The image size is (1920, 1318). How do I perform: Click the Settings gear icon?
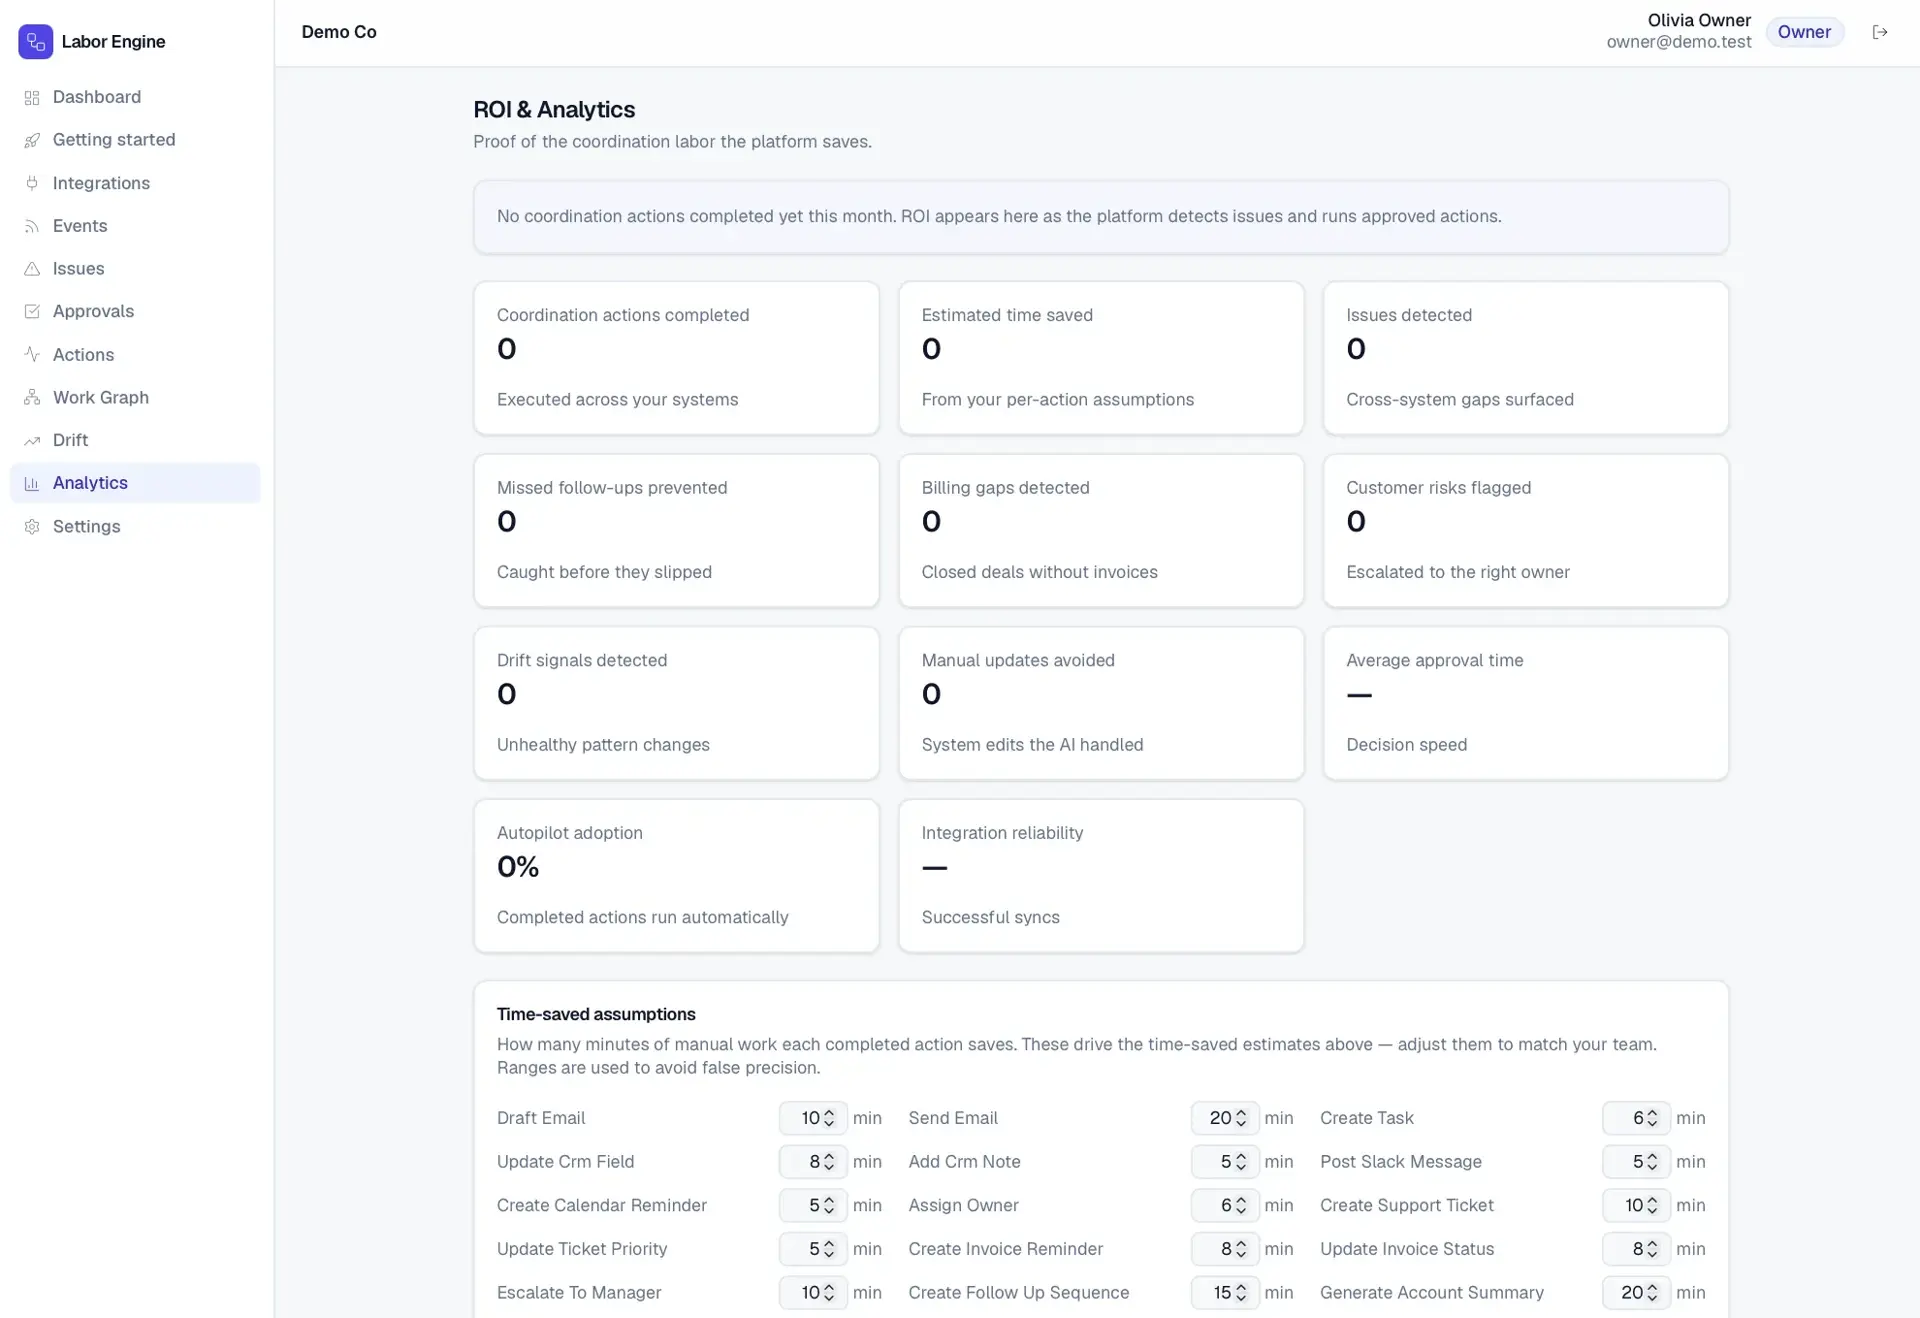click(x=32, y=527)
